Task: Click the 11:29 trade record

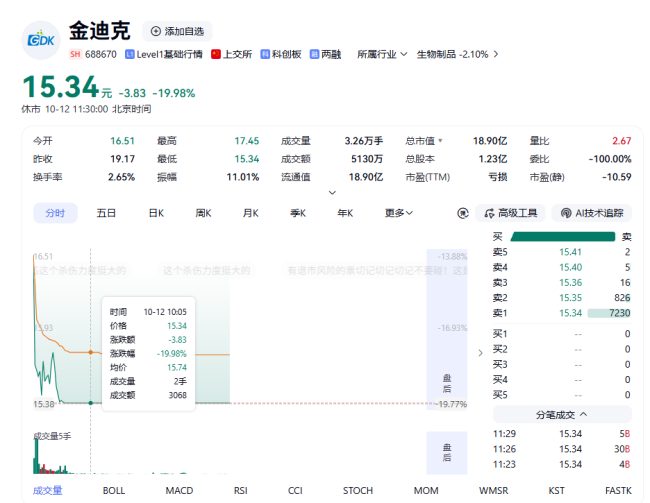Action: (x=561, y=434)
